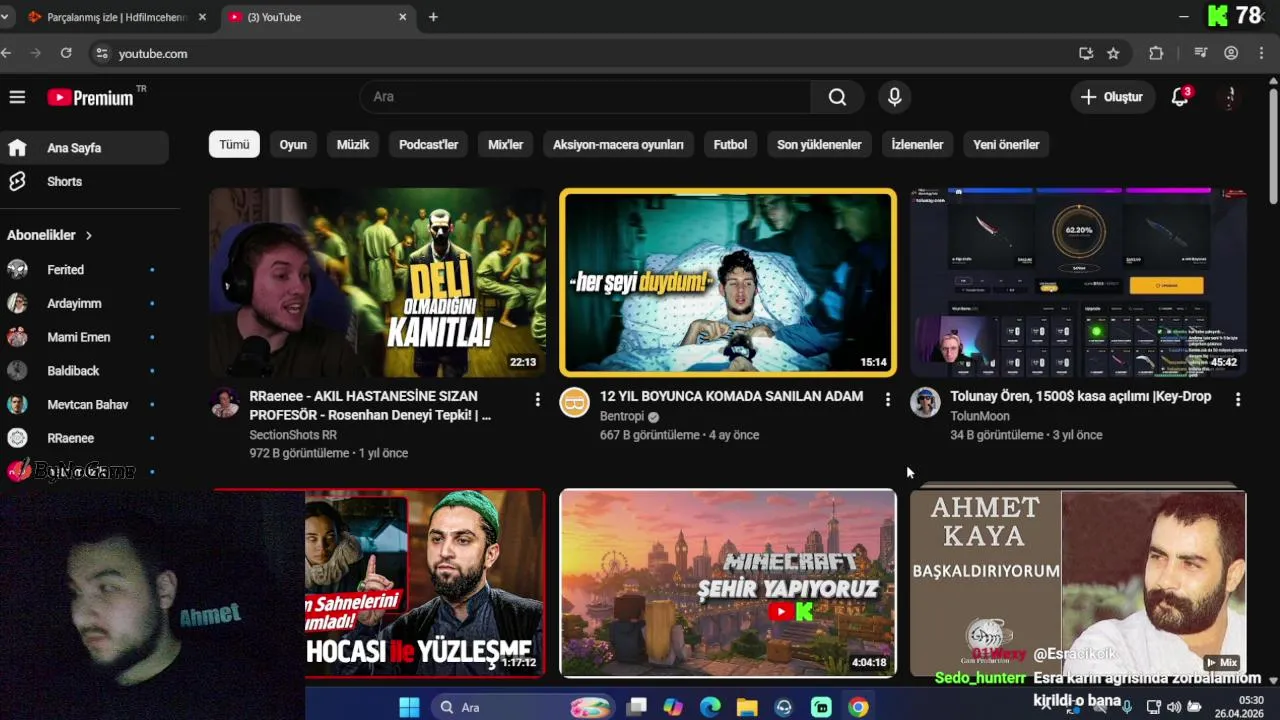Open TolunMoon channel avatar
This screenshot has width=1280, height=720.
pos(925,402)
